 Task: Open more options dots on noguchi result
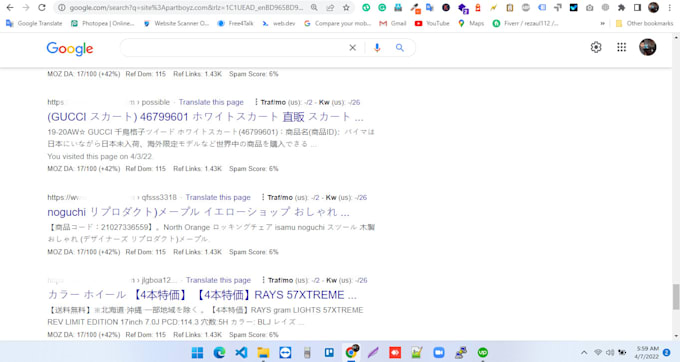click(263, 197)
